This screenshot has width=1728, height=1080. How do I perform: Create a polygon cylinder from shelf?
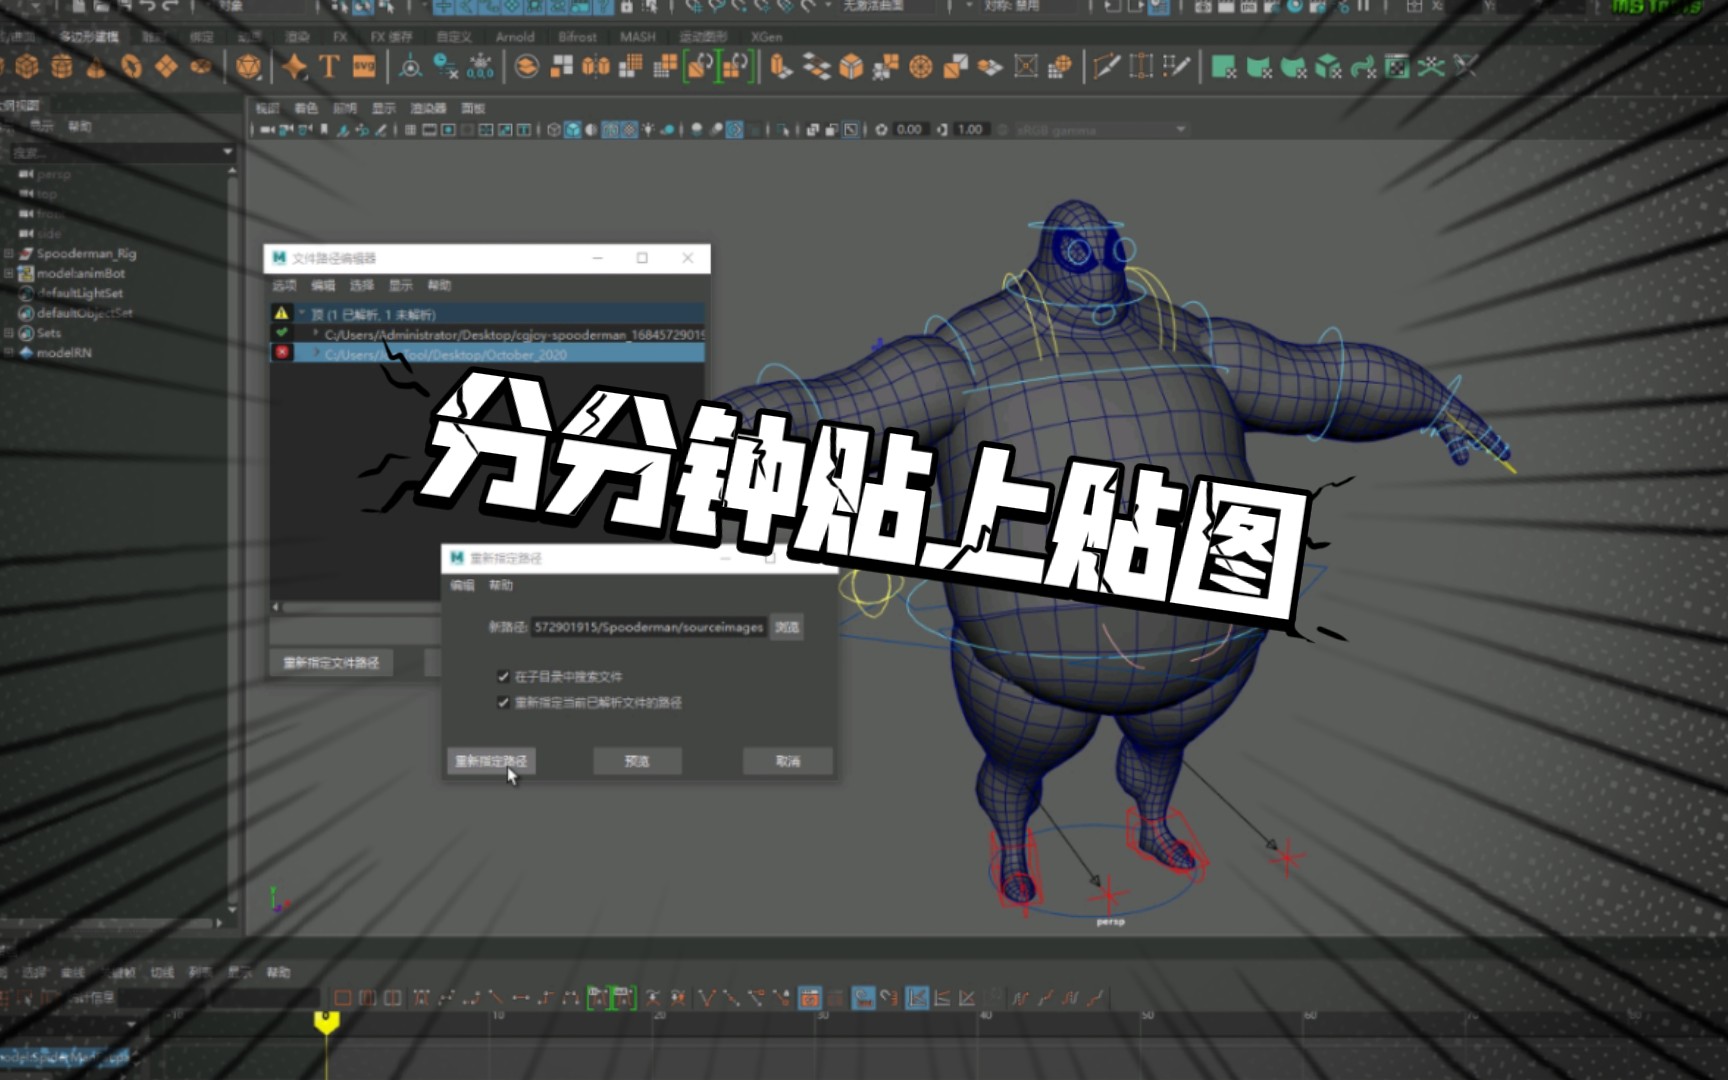pos(62,67)
